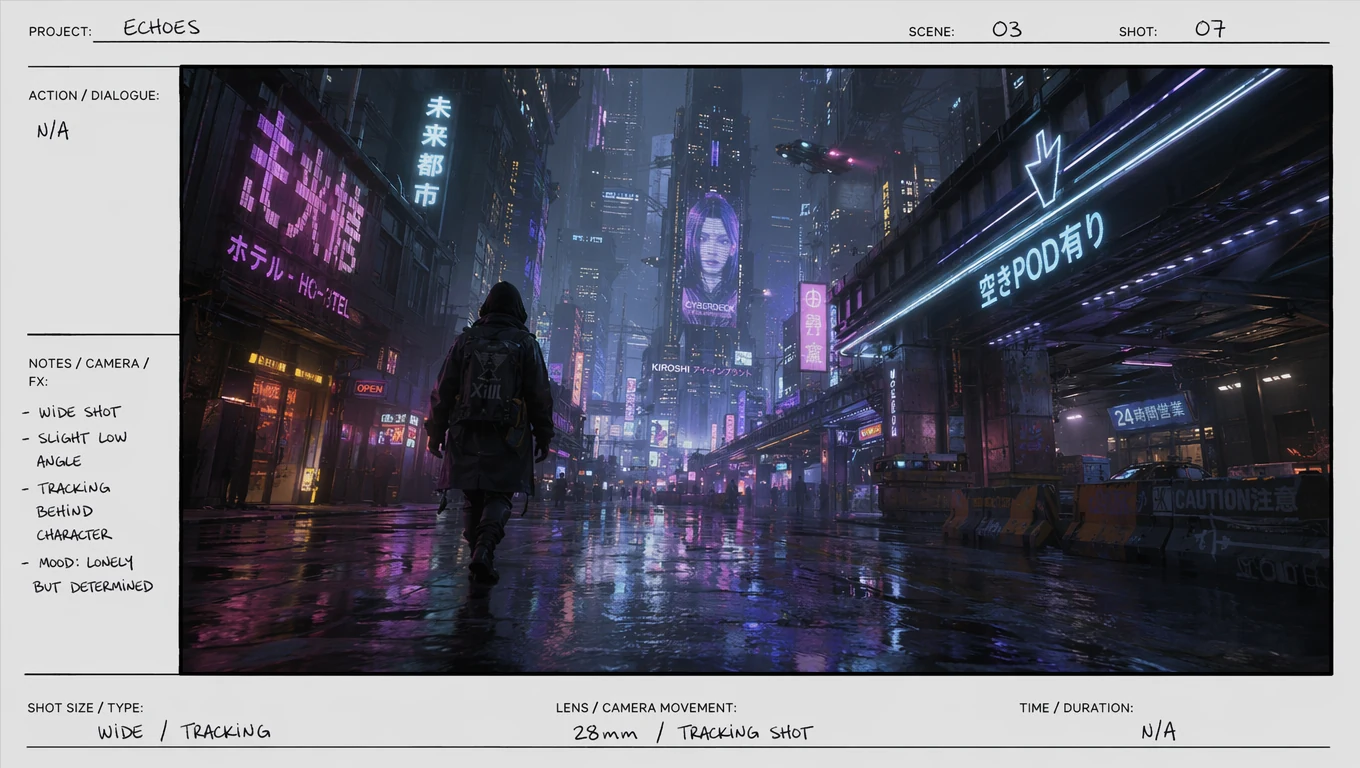Click the 28mm / TRACKING SHOT value
Screen dimensions: 1360x768
(693, 733)
